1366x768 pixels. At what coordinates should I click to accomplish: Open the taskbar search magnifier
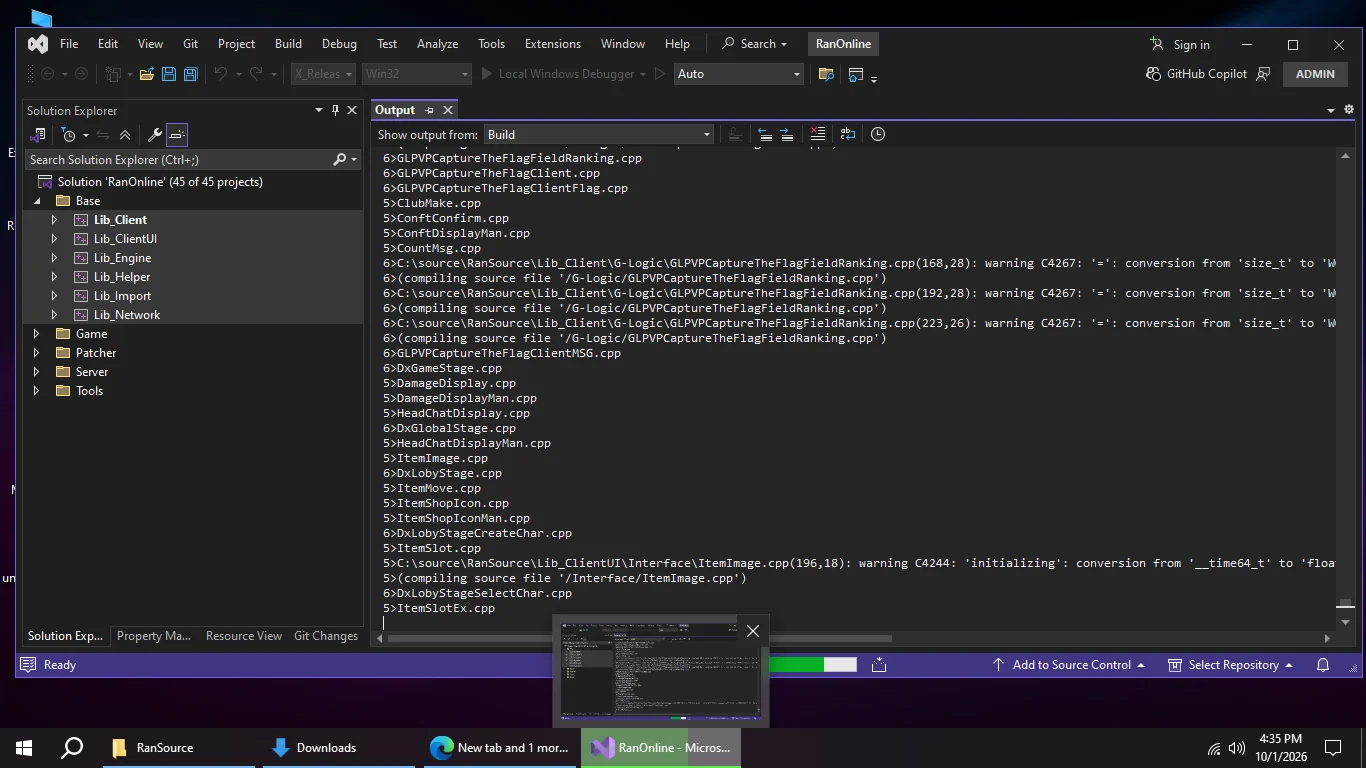point(72,747)
